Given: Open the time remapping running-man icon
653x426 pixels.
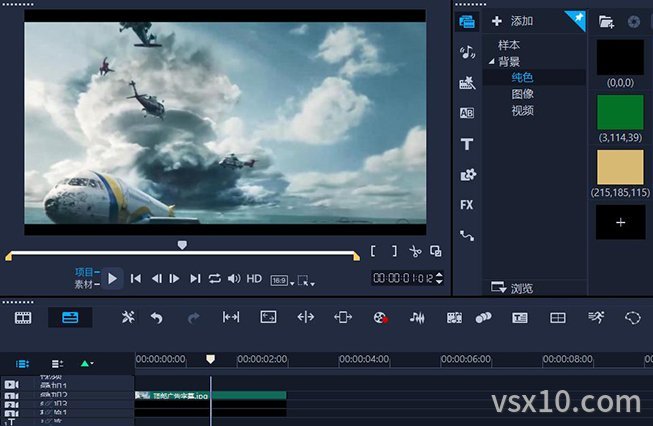Looking at the screenshot, I should [x=596, y=318].
